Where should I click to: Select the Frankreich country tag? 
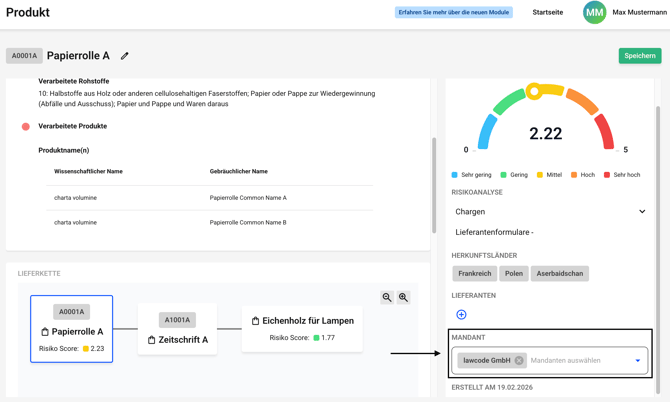pos(475,273)
